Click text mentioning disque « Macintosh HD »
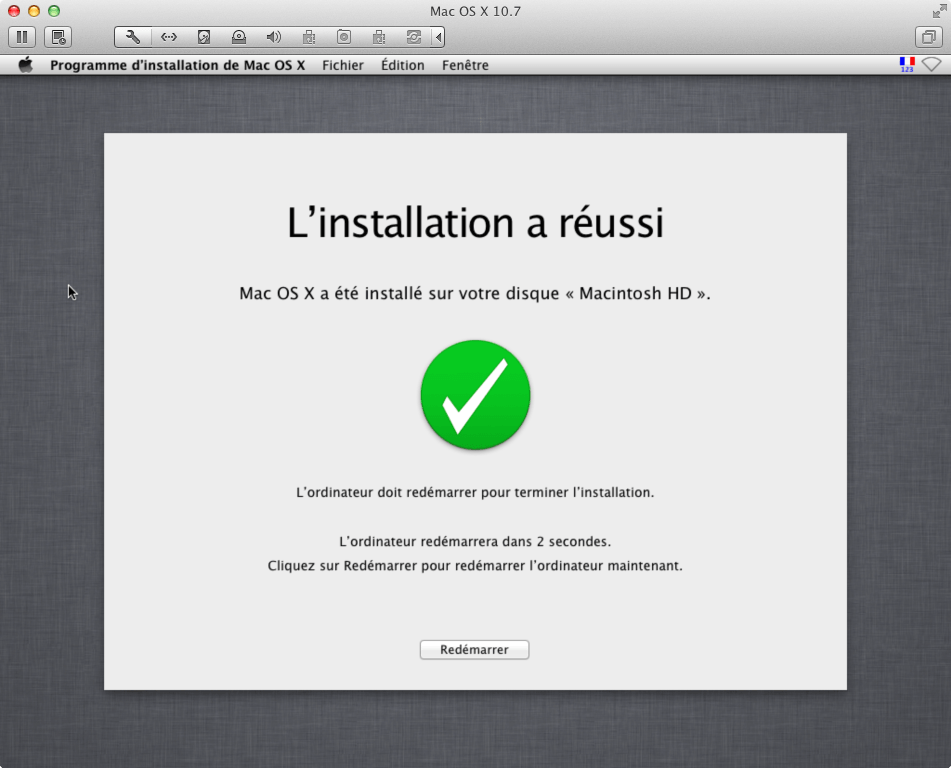Screen dimensions: 951x768 click(475, 294)
